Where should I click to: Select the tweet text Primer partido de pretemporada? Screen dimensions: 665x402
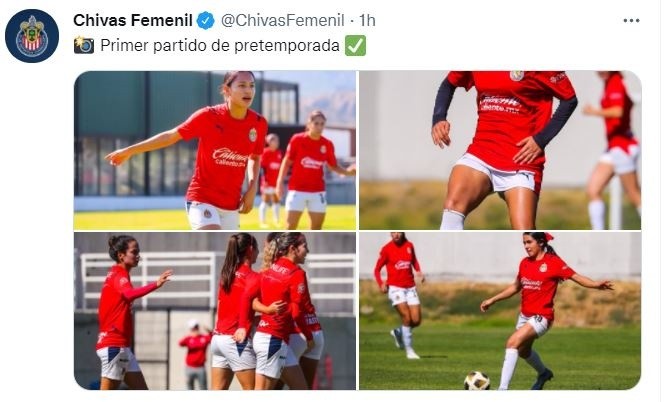pyautogui.click(x=220, y=45)
